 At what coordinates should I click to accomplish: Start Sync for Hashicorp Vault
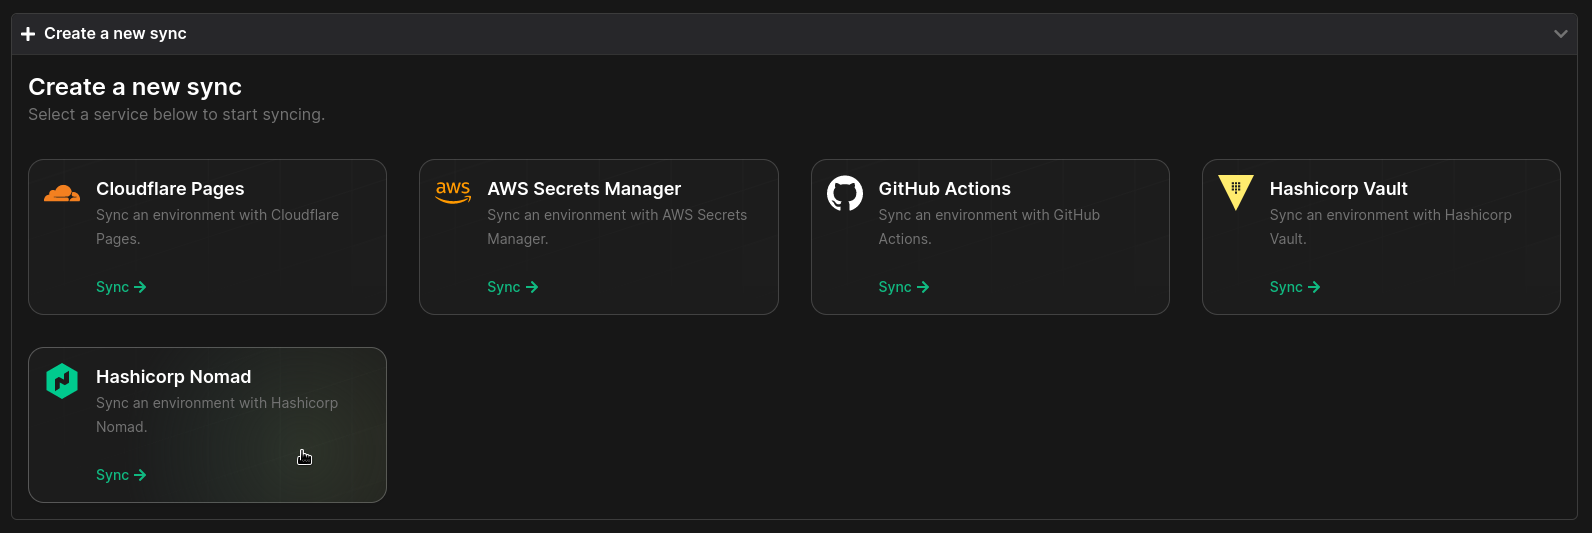point(1295,287)
